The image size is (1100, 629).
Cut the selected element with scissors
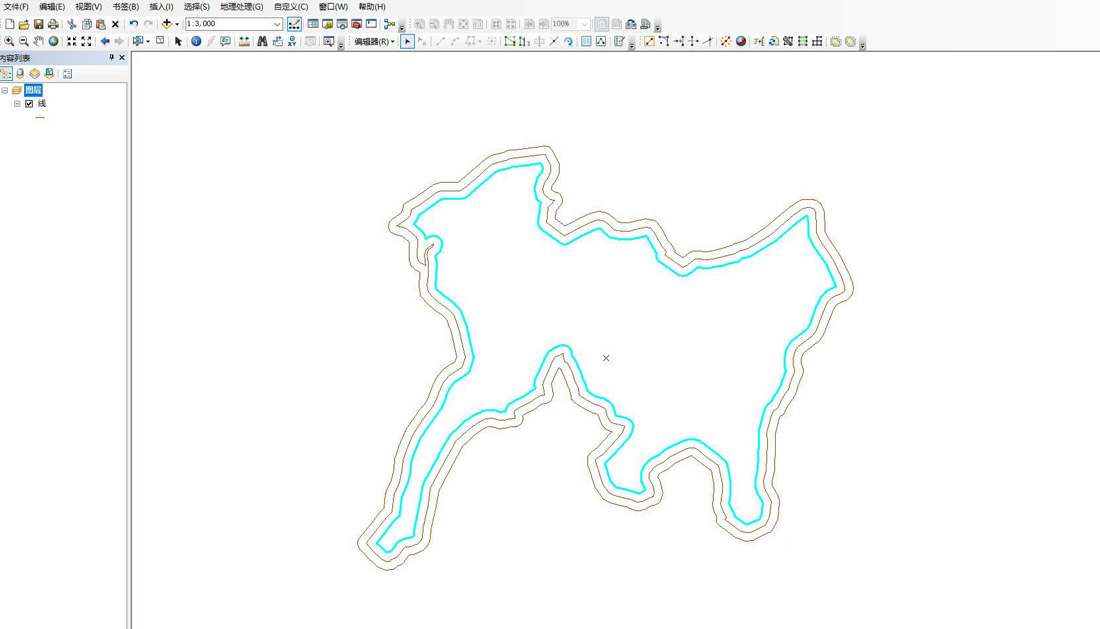(72, 24)
